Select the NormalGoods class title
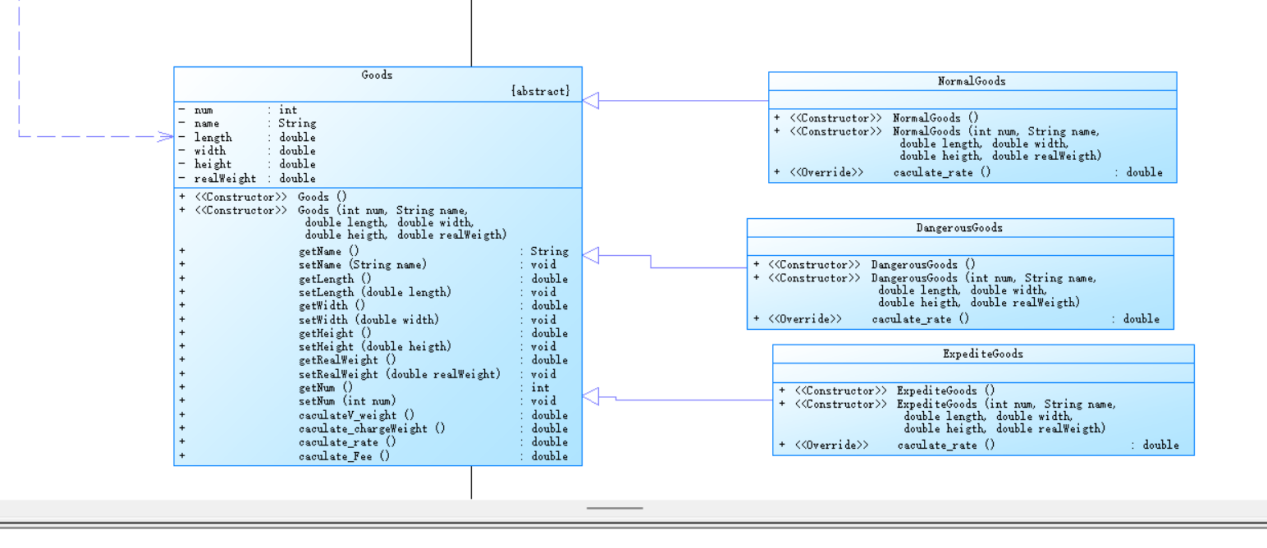 [972, 81]
